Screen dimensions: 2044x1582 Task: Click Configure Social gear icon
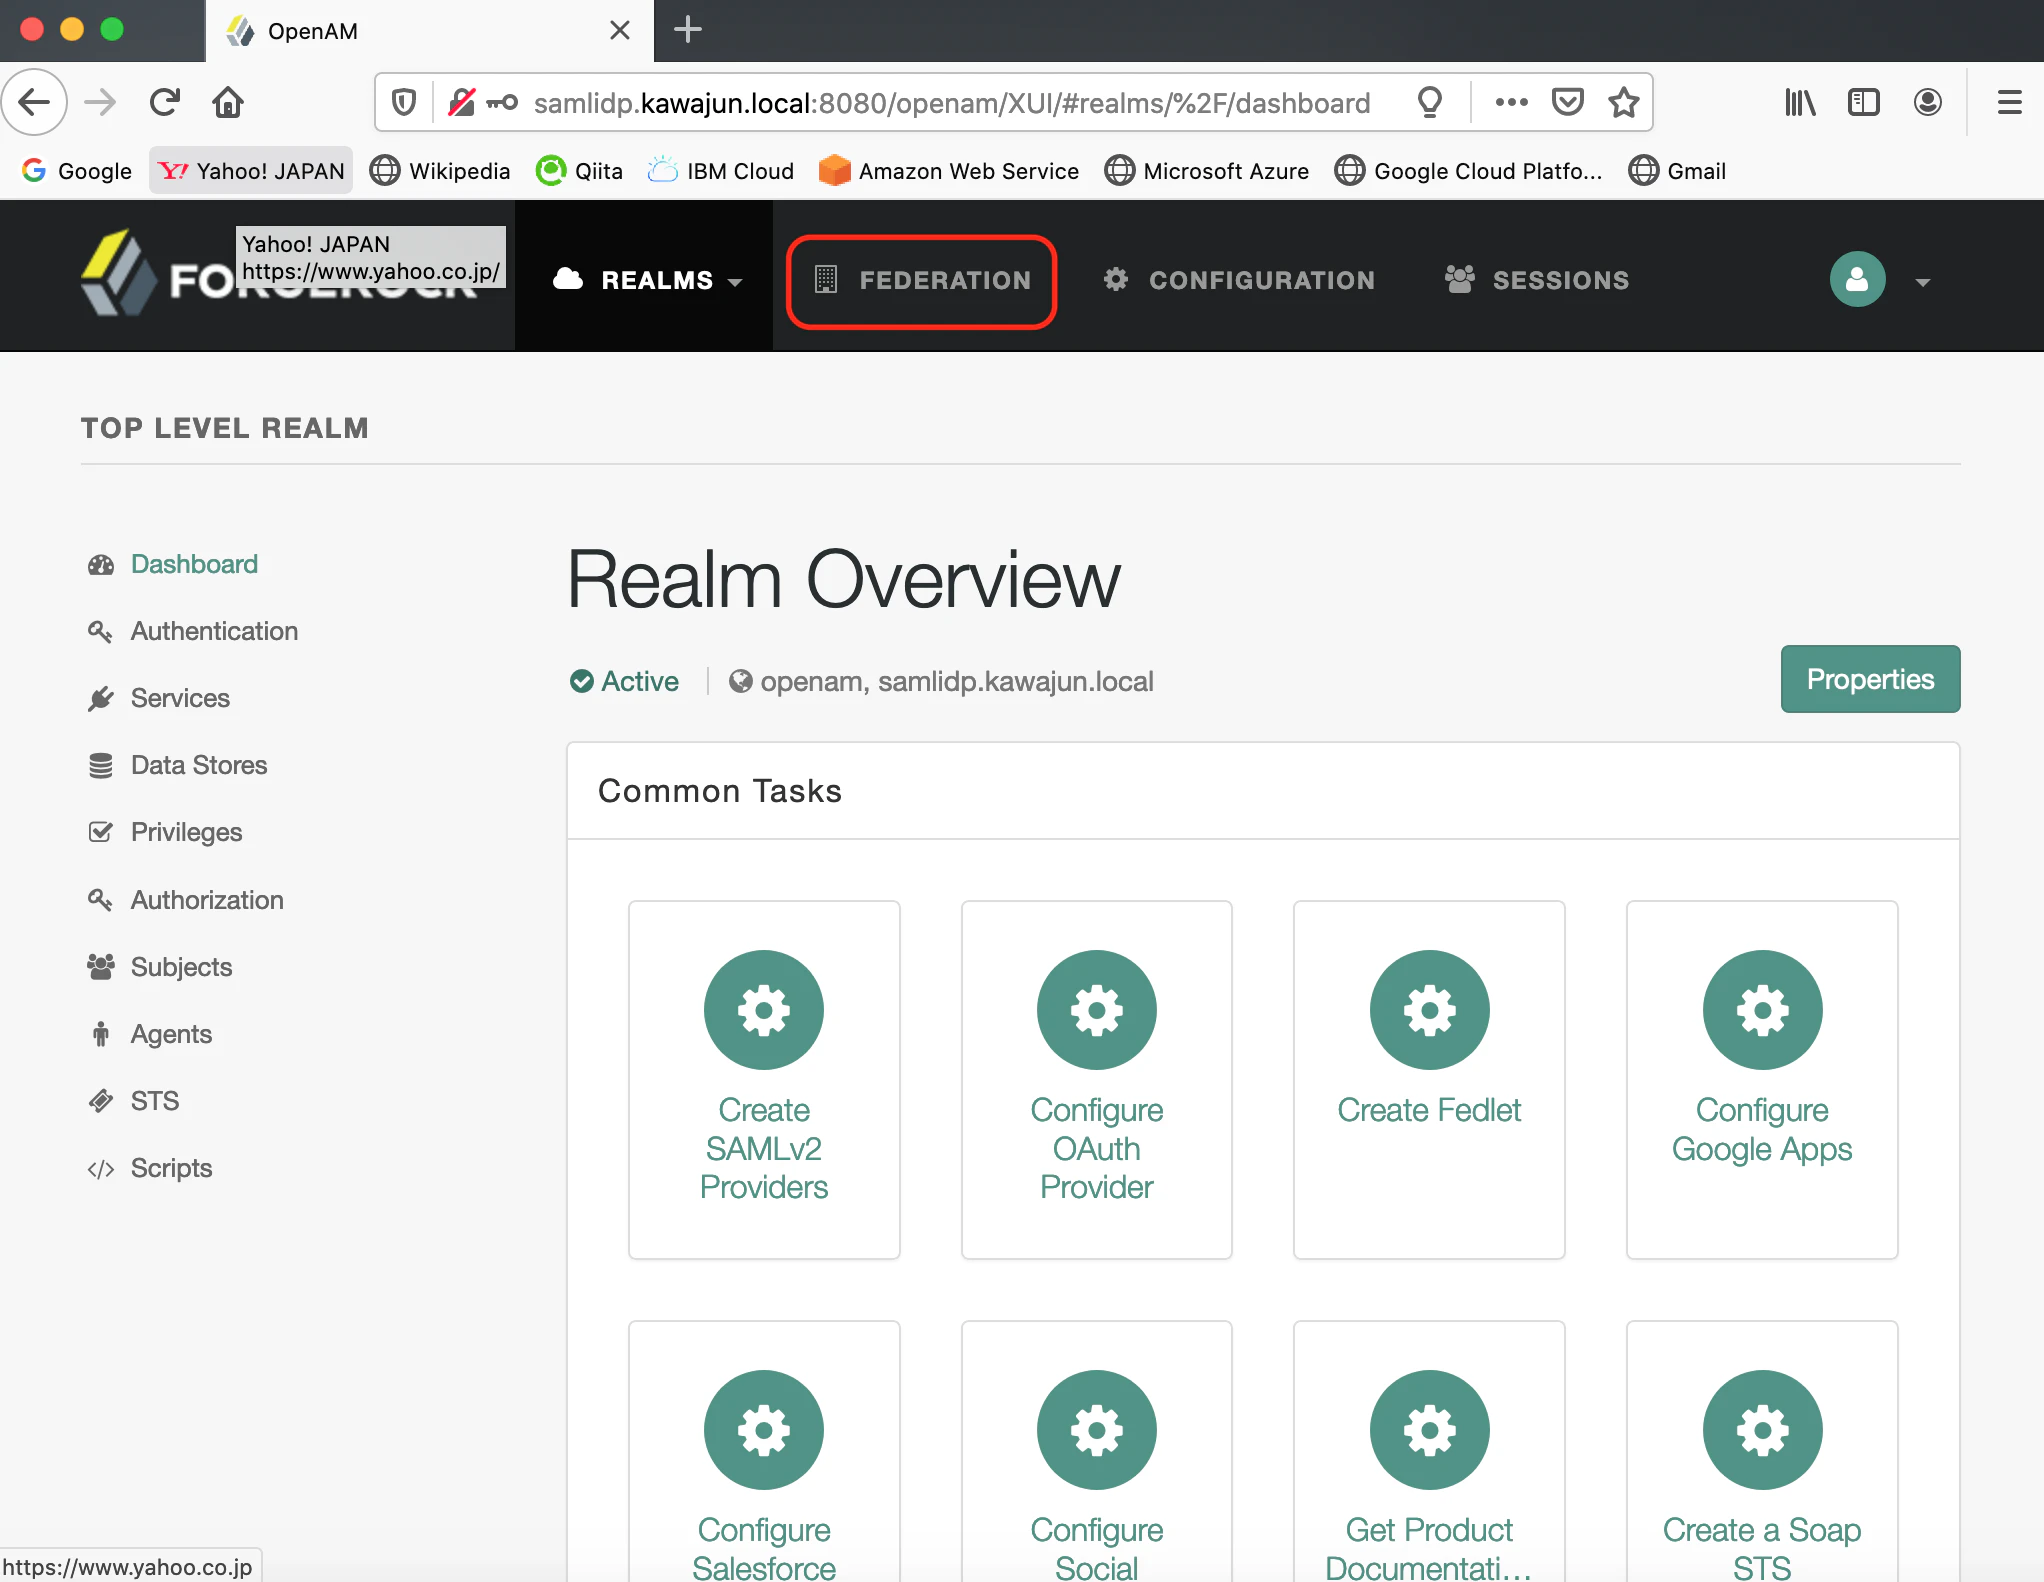click(x=1097, y=1430)
